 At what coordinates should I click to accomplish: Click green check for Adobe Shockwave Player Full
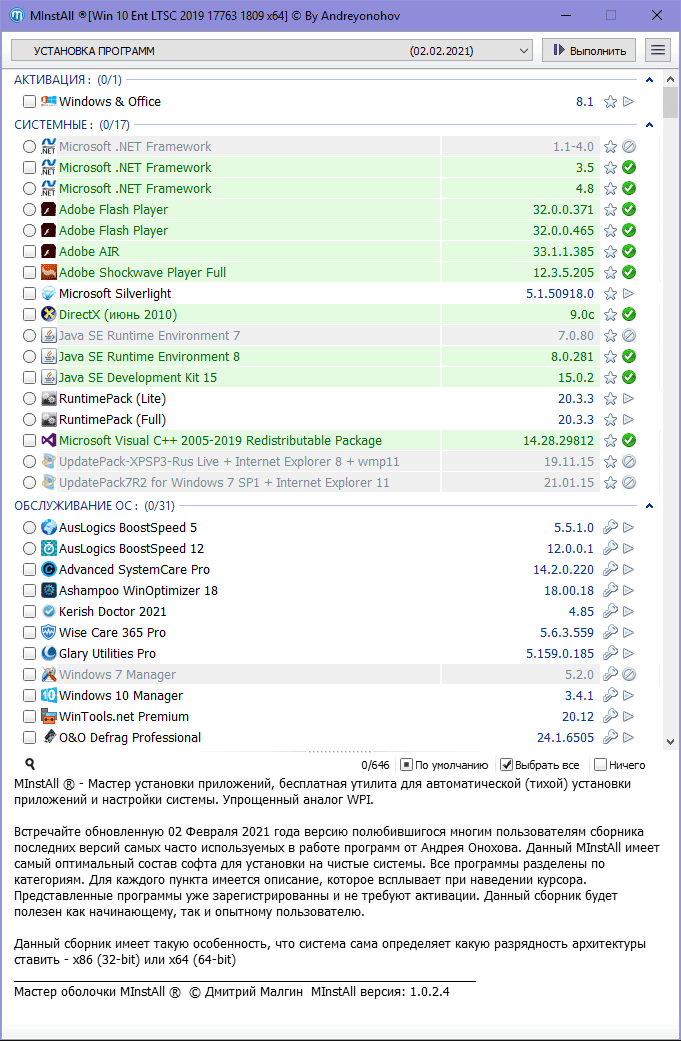pyautogui.click(x=629, y=272)
